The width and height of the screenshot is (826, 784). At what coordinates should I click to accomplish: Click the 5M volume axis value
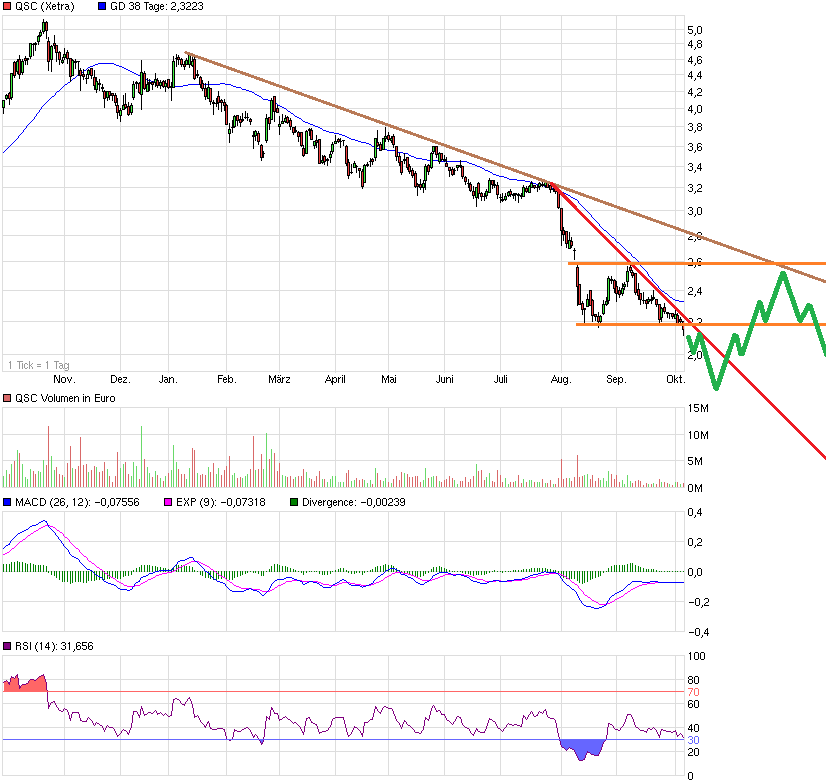pyautogui.click(x=695, y=462)
